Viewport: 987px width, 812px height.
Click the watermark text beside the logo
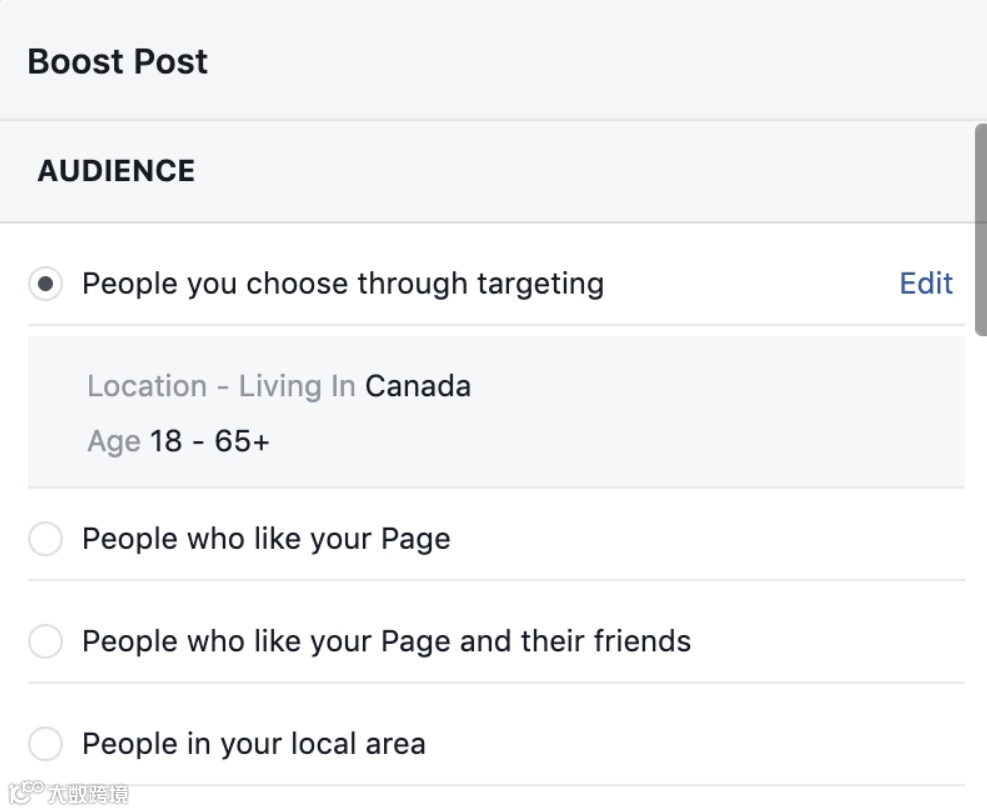pyautogui.click(x=88, y=795)
